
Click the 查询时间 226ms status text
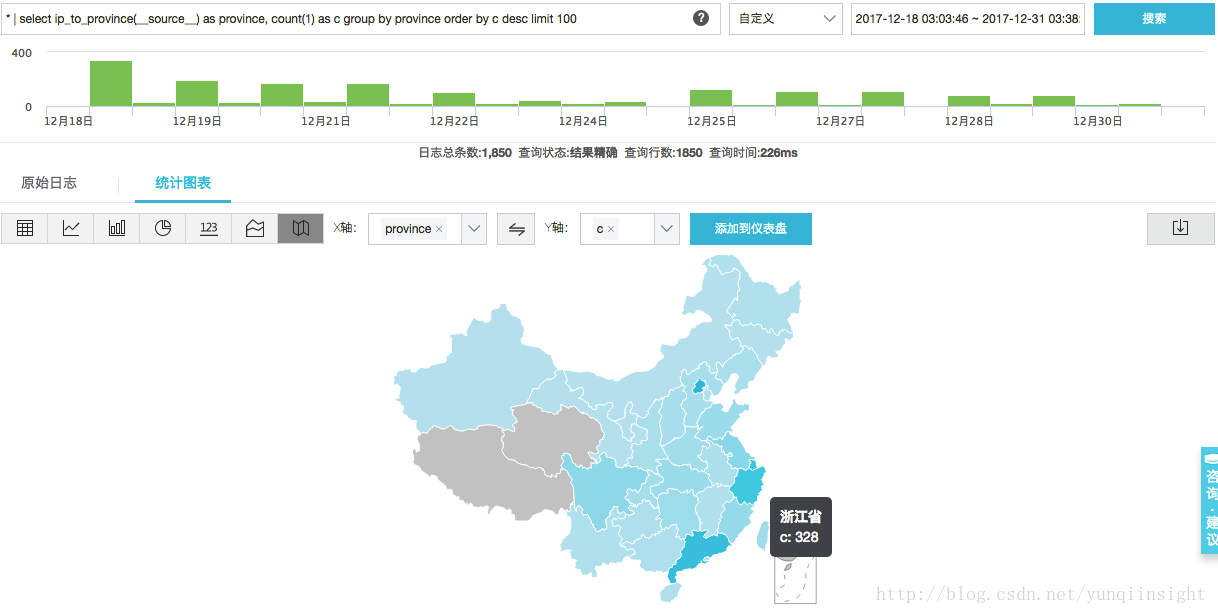tap(753, 153)
